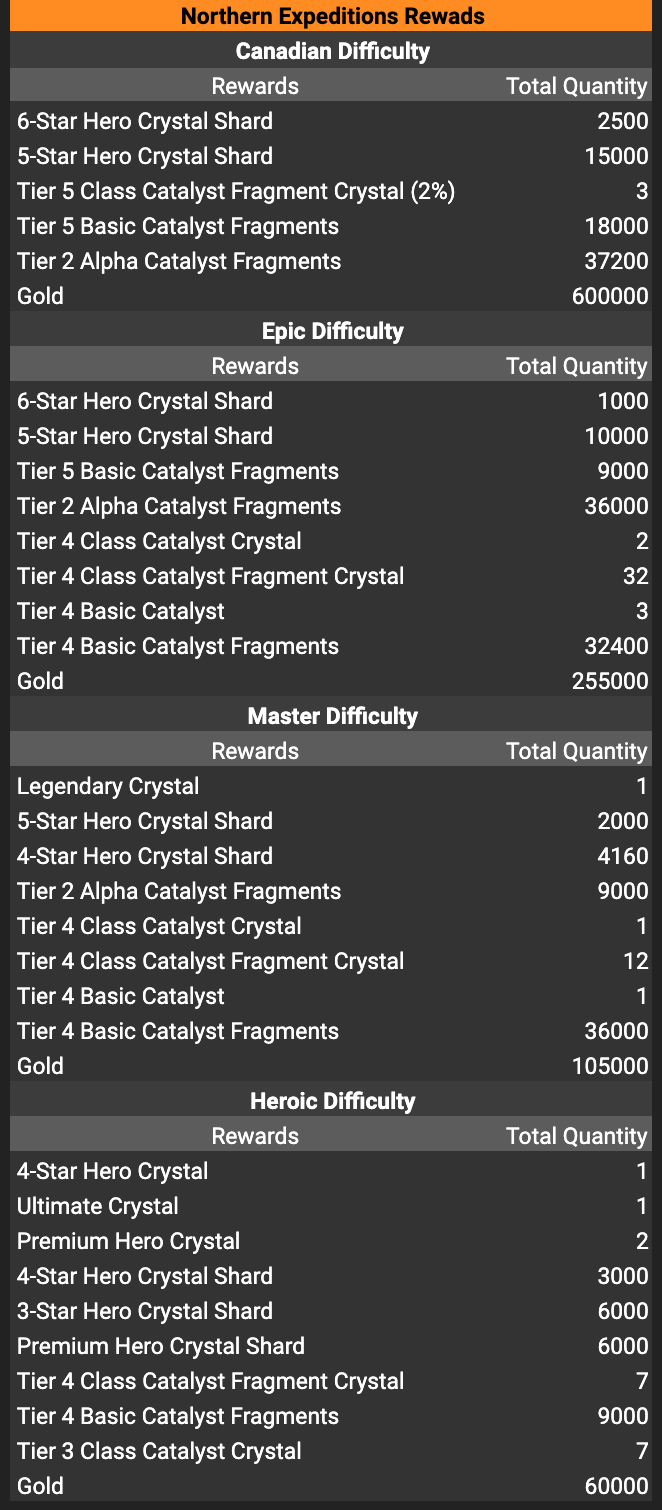The width and height of the screenshot is (662, 1510).
Task: Select the Epic Difficulty section heading
Action: click(332, 331)
